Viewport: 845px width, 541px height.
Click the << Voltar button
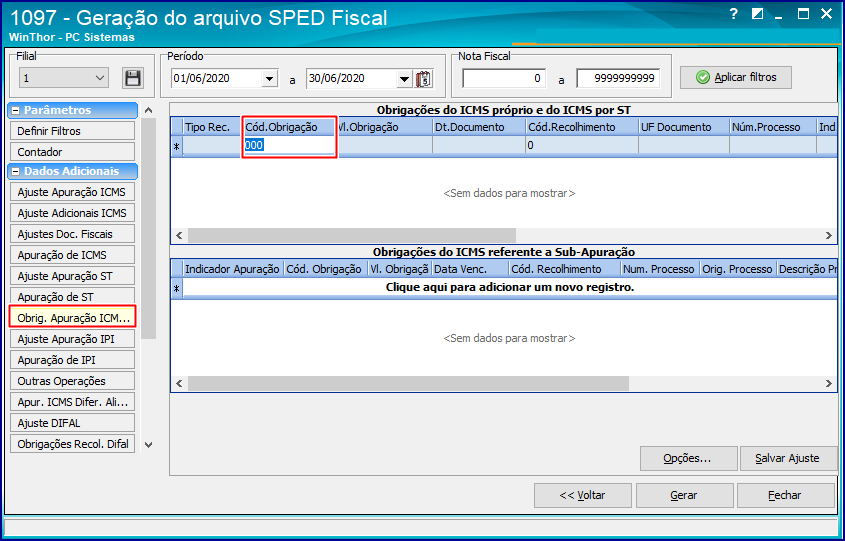click(x=583, y=495)
